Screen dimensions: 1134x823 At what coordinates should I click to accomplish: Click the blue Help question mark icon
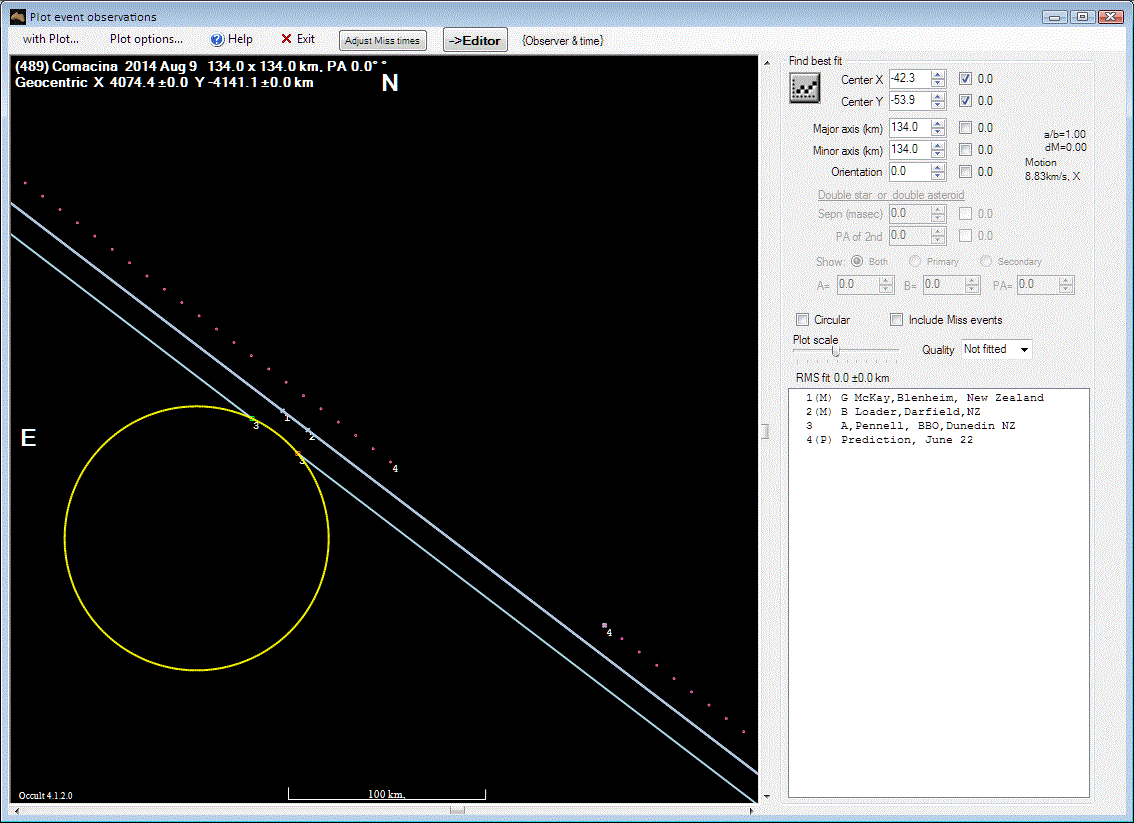(216, 40)
